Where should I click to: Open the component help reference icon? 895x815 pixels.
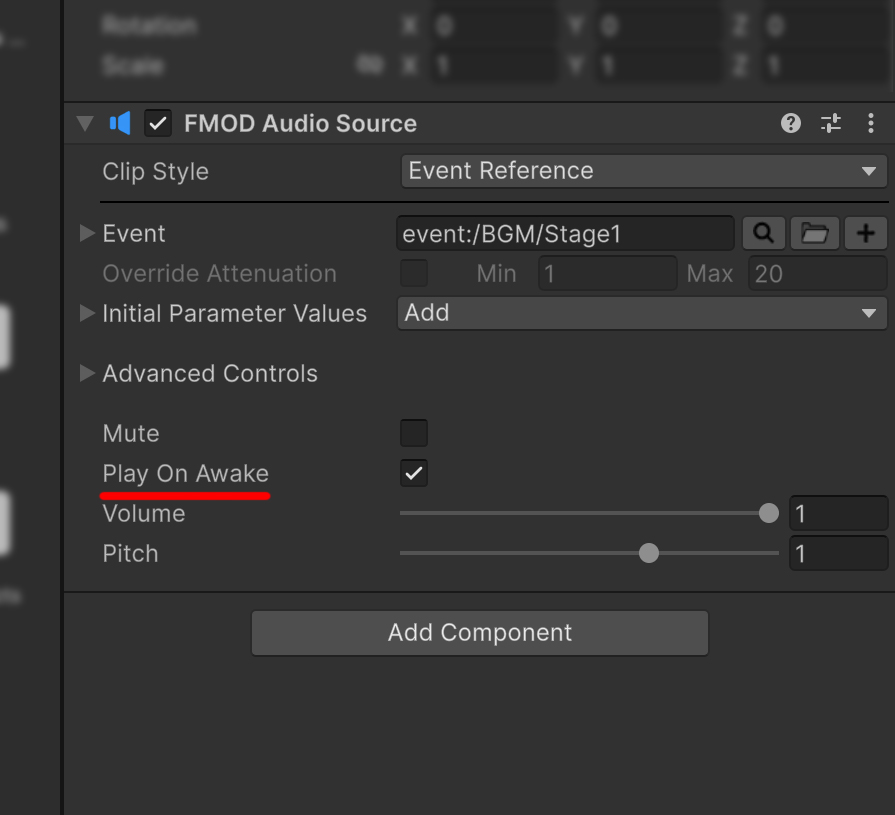(x=791, y=123)
